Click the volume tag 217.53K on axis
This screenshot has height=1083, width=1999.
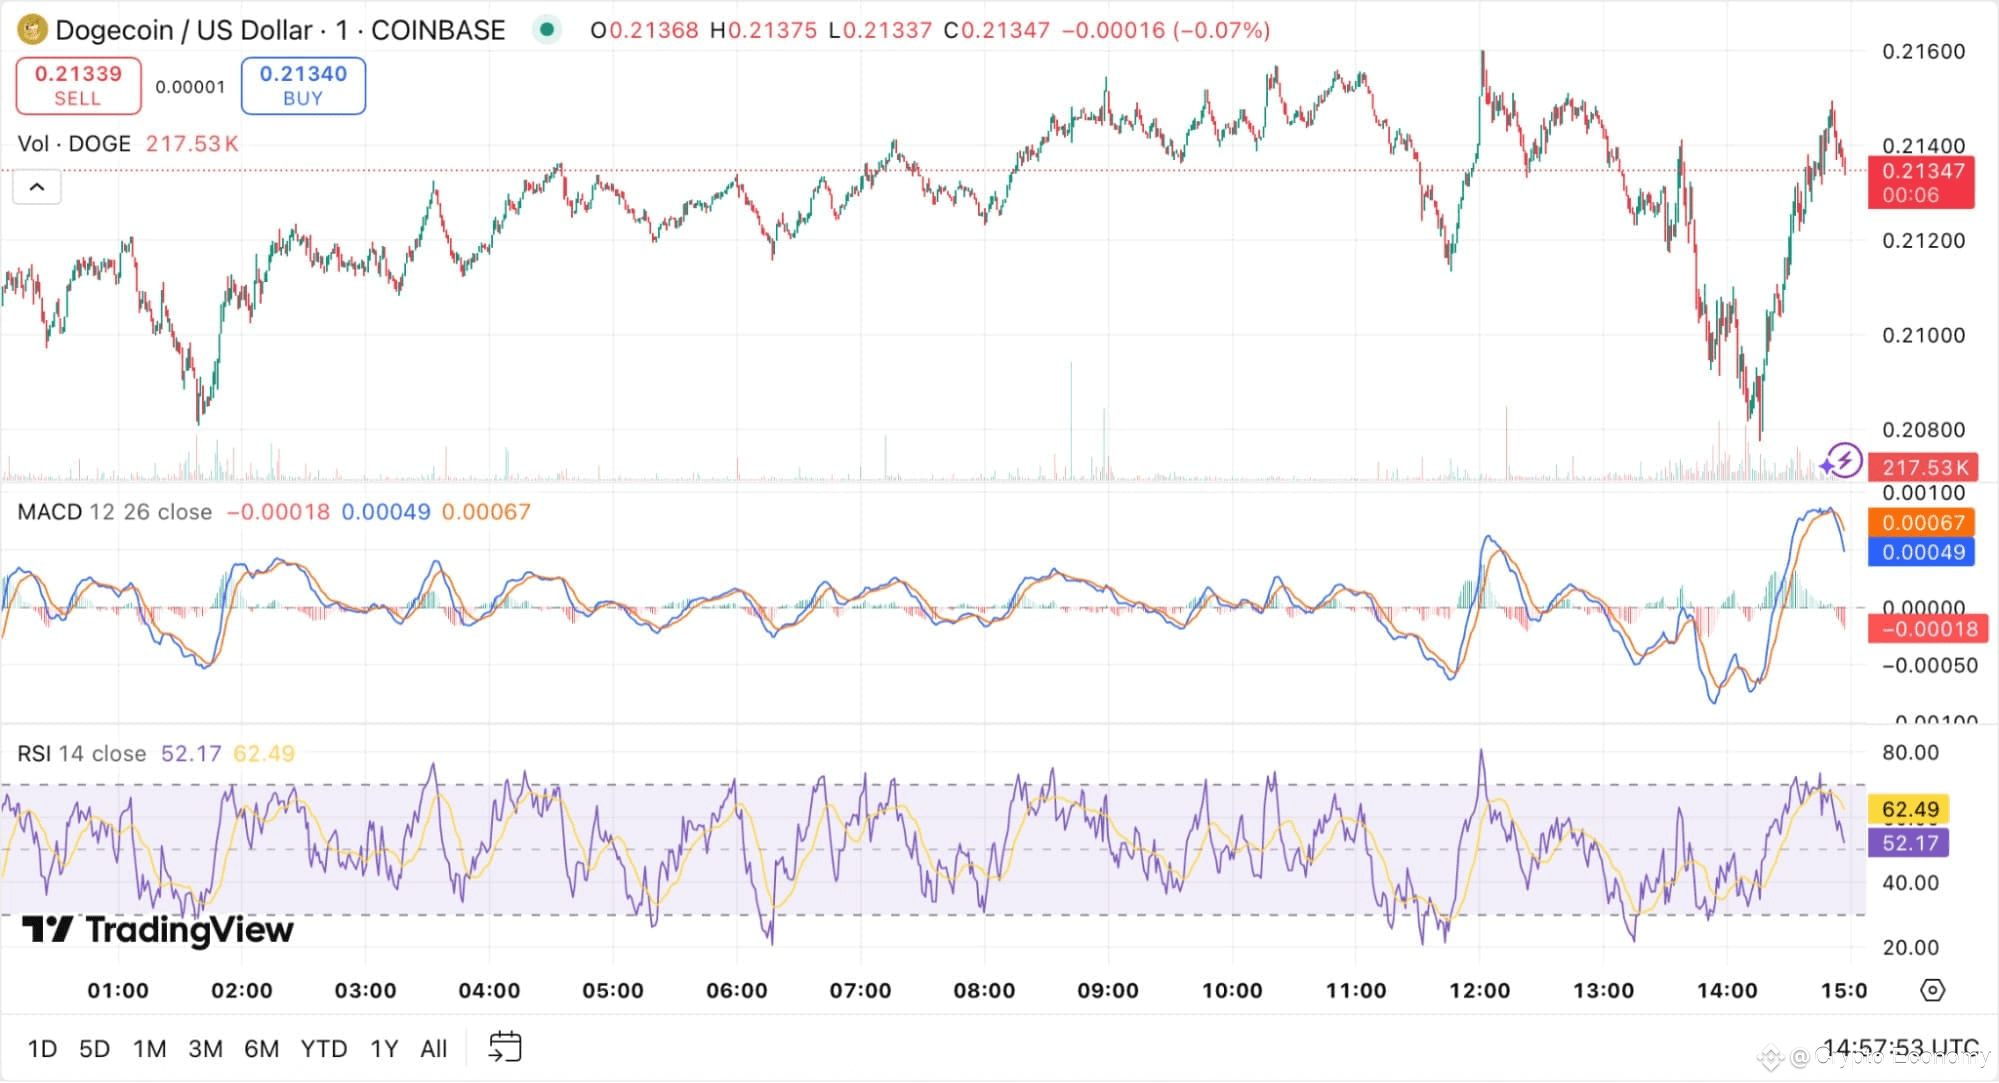(x=1921, y=467)
